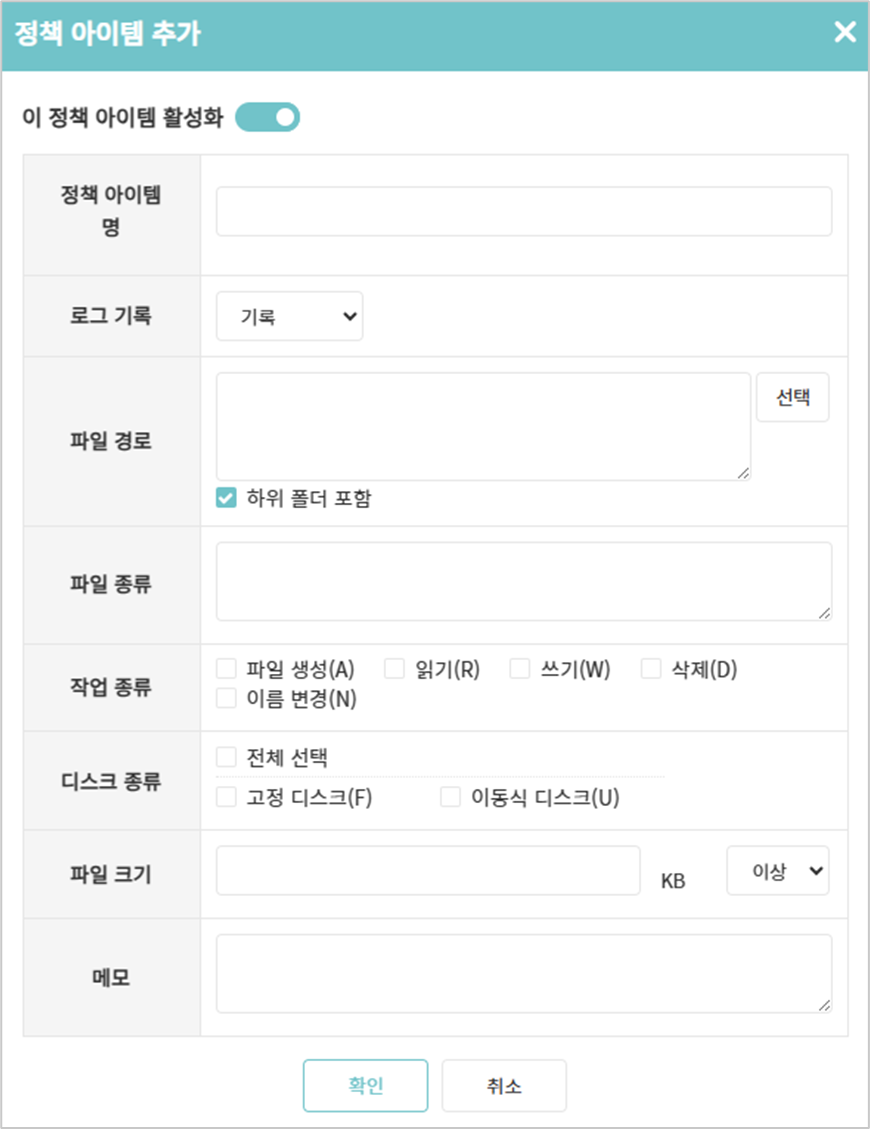Click the 취소 button
This screenshot has height=1129, width=870.
click(x=504, y=1086)
